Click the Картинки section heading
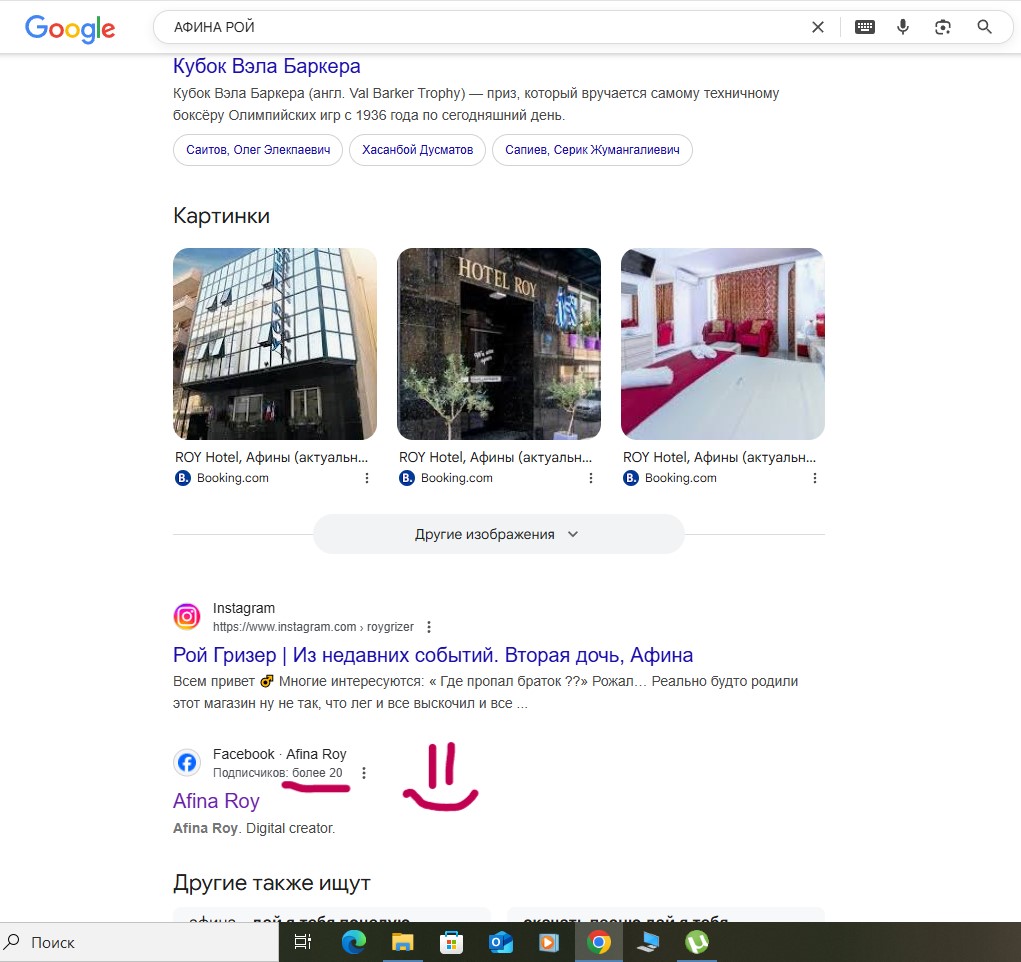This screenshot has width=1021, height=962. (x=221, y=216)
